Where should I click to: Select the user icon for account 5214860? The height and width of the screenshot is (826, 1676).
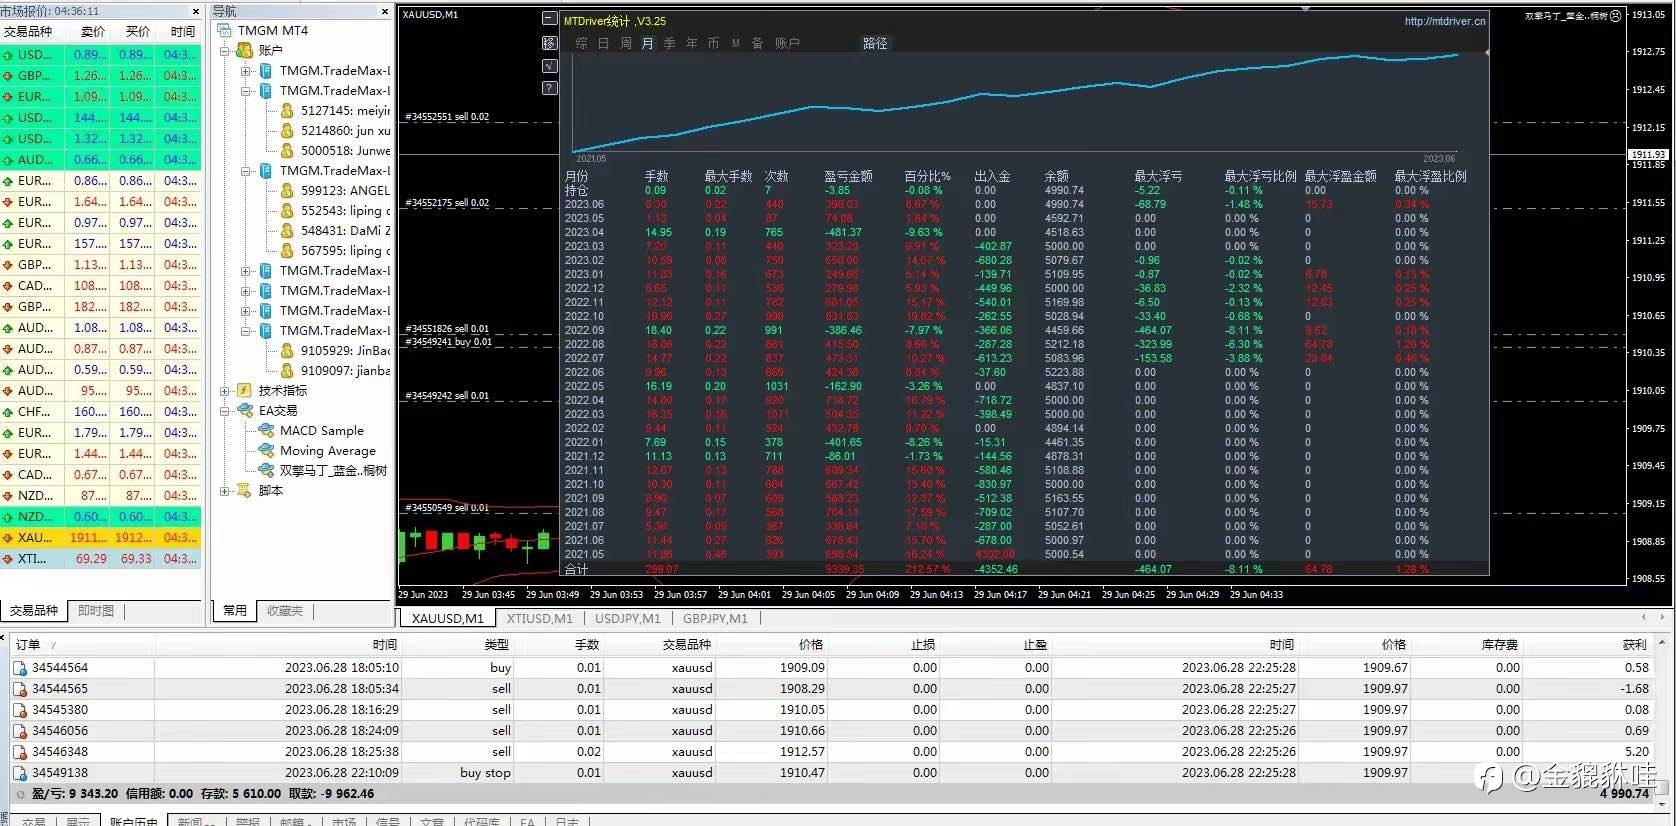(287, 130)
